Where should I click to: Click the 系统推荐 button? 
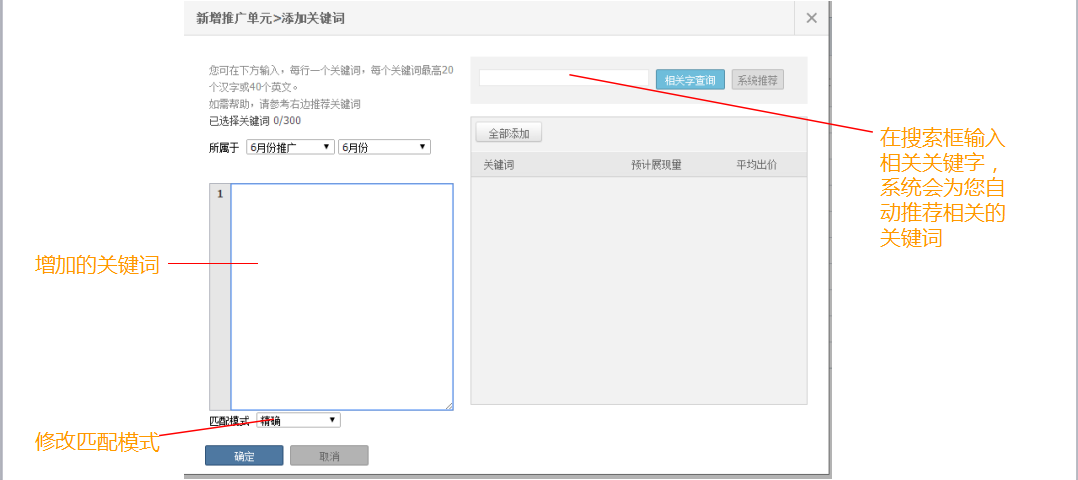757,80
